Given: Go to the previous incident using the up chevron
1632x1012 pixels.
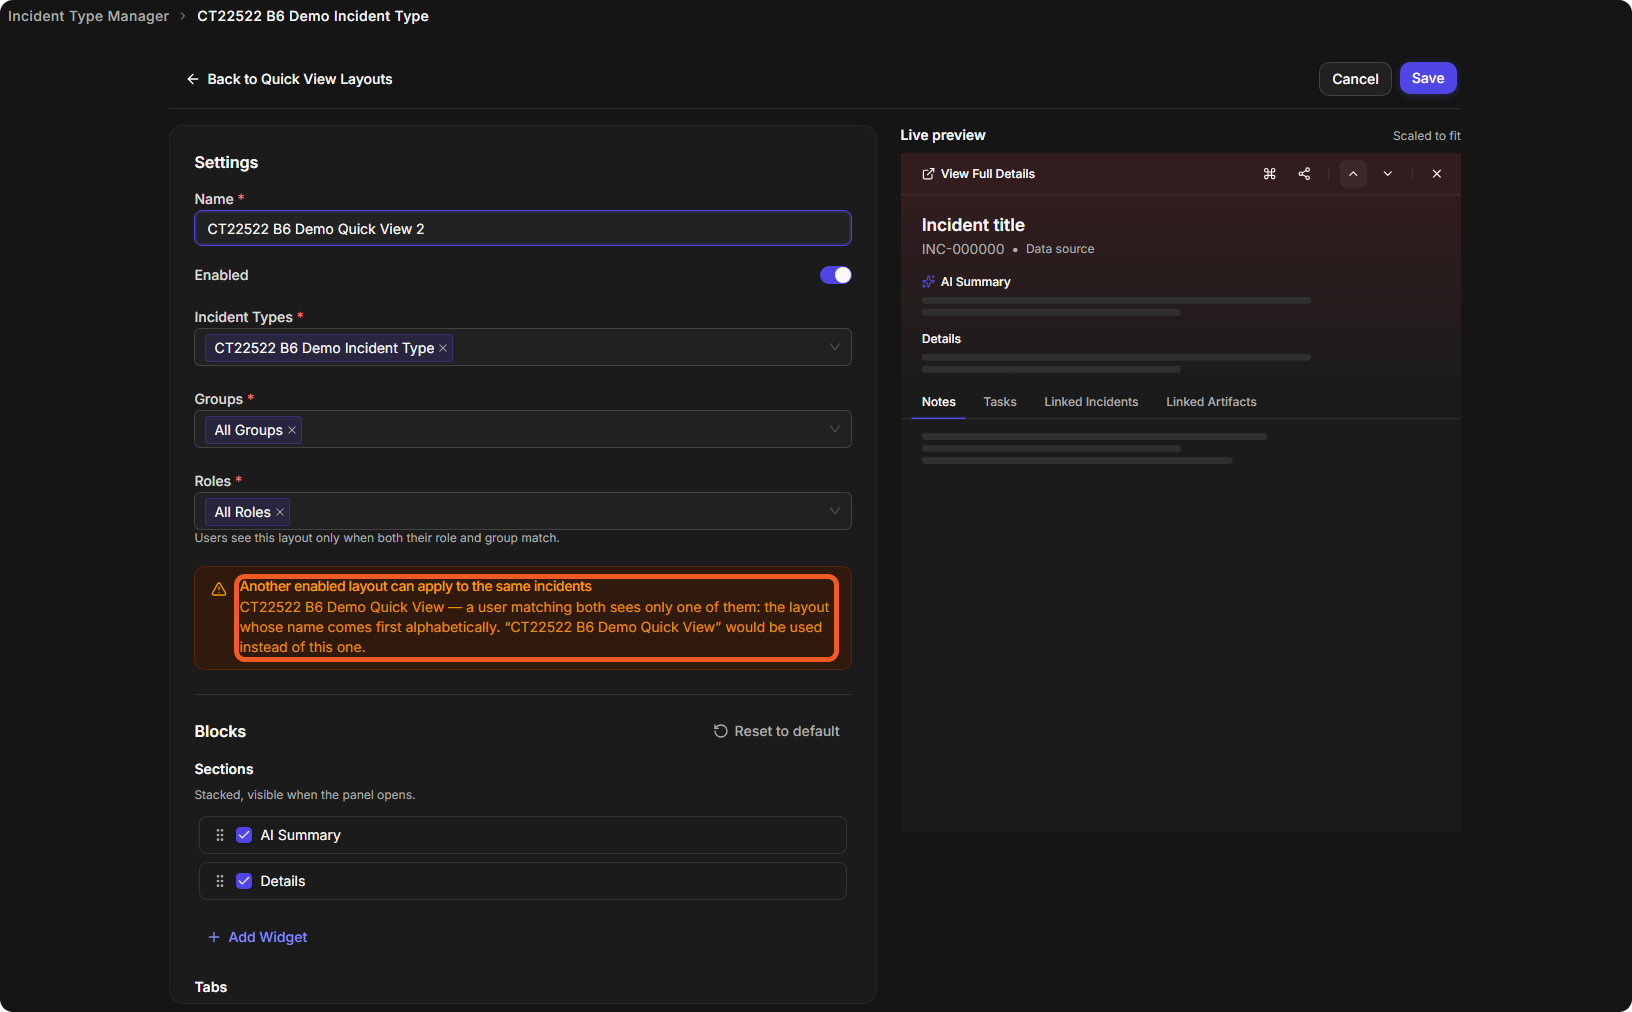Looking at the screenshot, I should (x=1353, y=174).
